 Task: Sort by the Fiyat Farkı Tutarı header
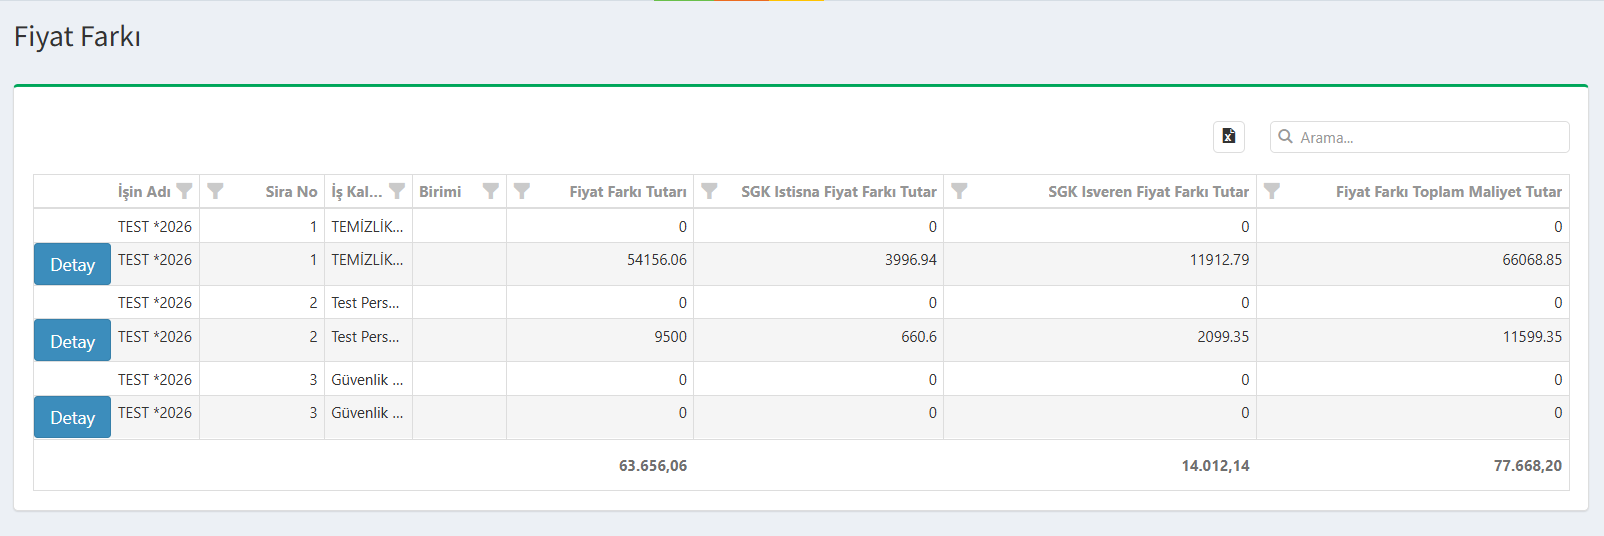point(627,192)
